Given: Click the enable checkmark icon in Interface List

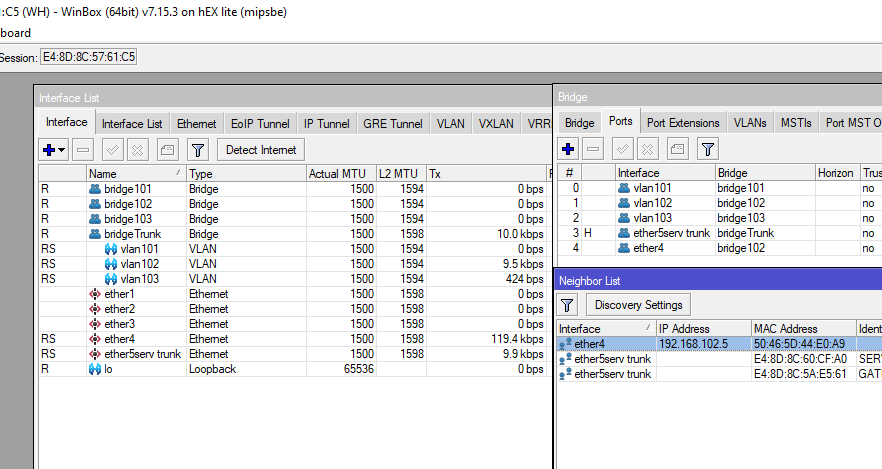Looking at the screenshot, I should point(112,150).
